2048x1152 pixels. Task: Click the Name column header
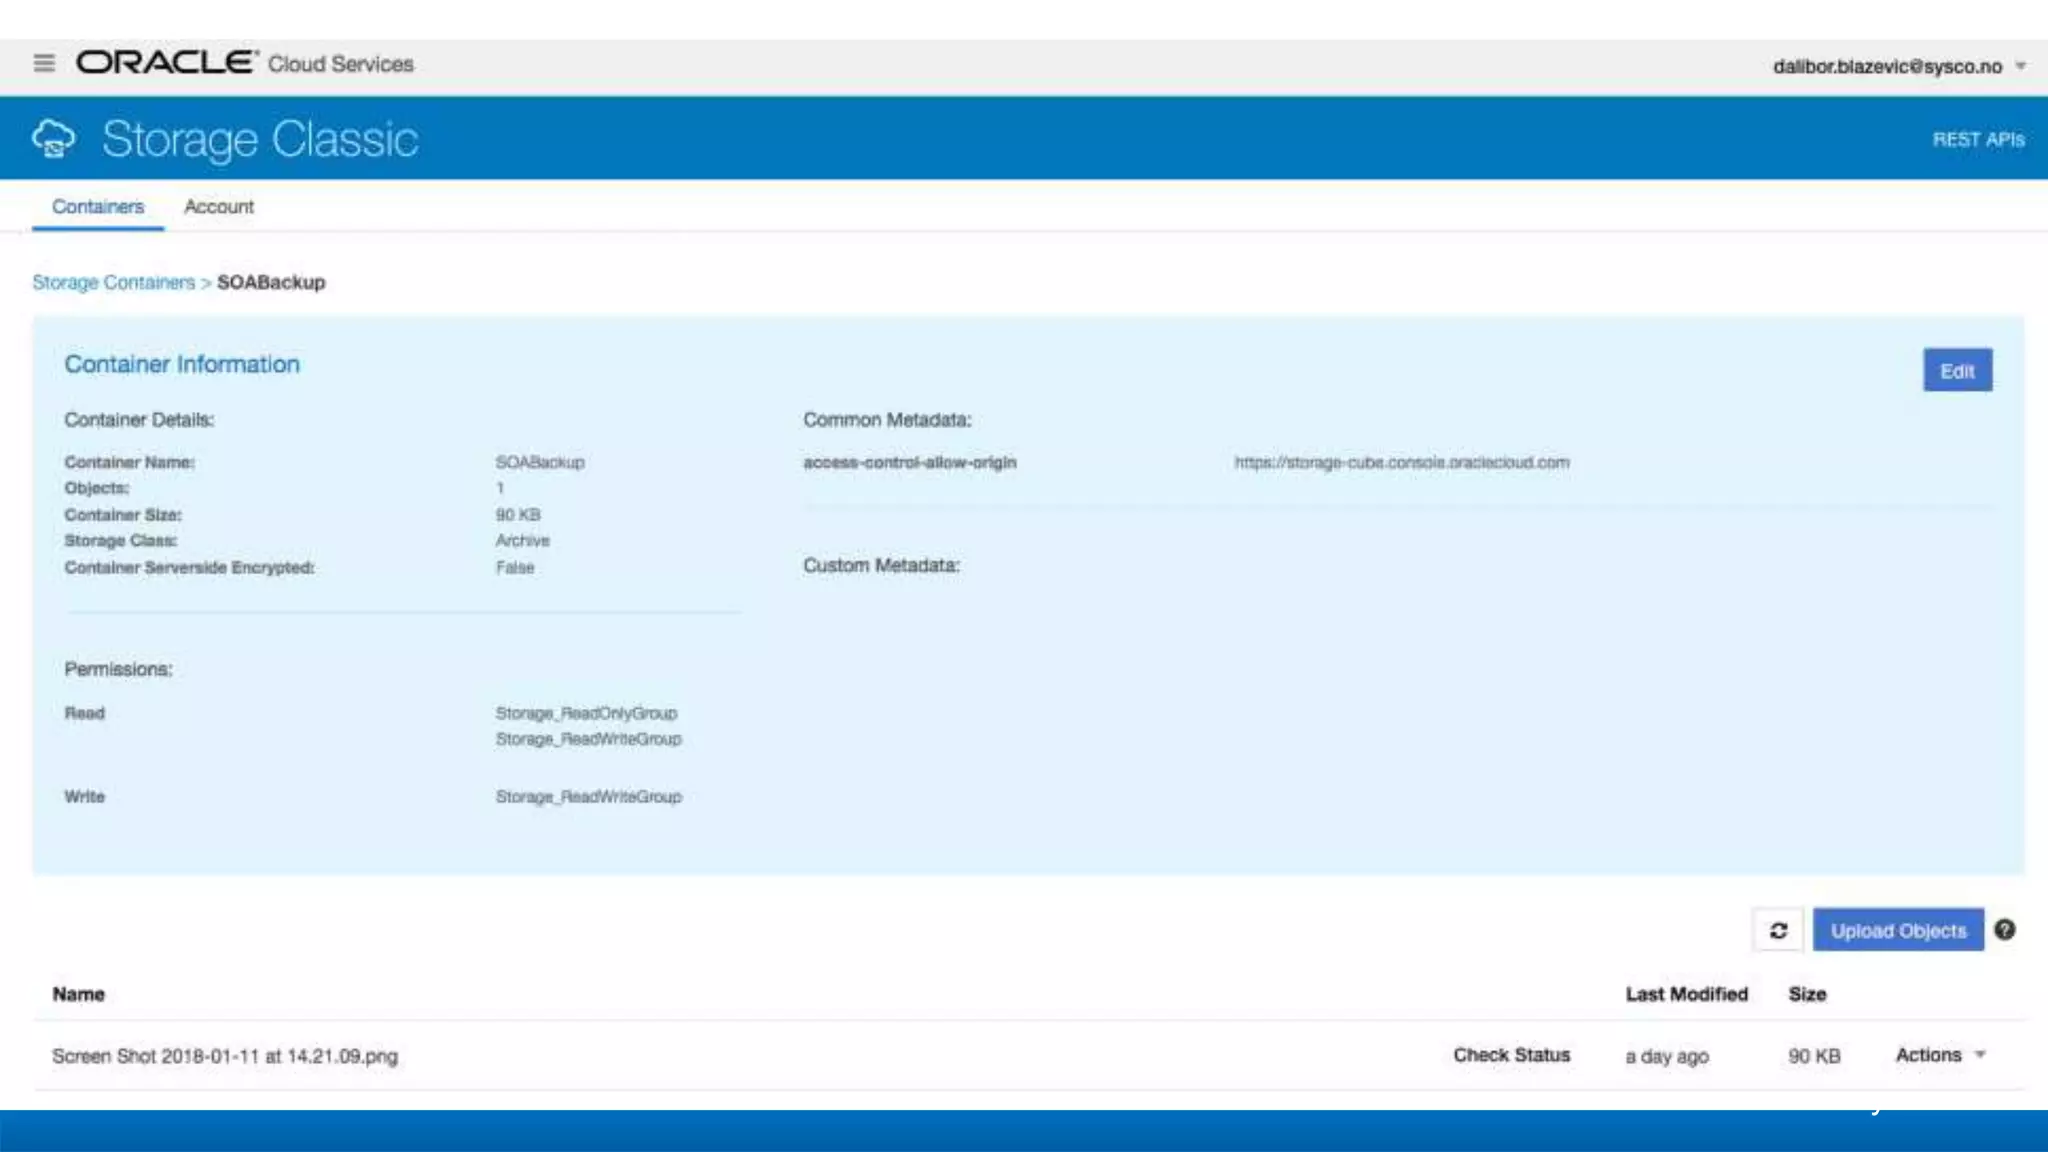click(x=79, y=994)
